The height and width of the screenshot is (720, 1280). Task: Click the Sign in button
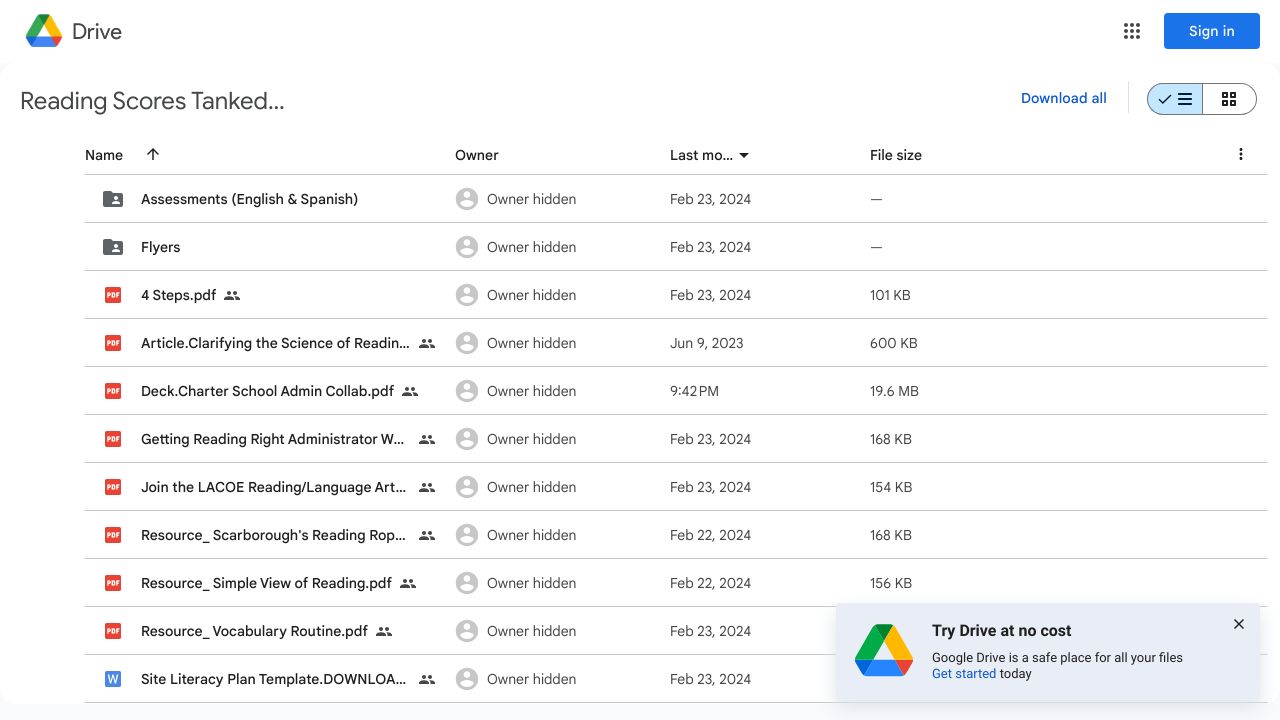click(x=1211, y=31)
